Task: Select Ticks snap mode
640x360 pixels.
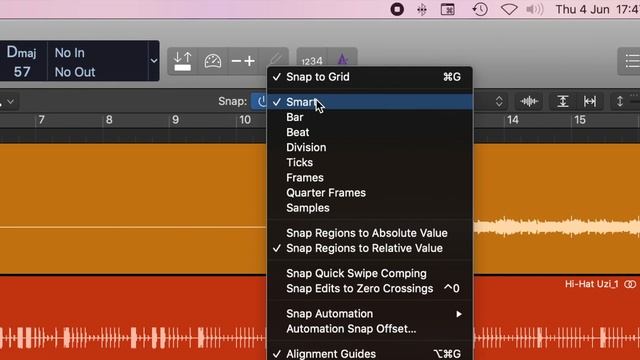Action: pos(370,162)
